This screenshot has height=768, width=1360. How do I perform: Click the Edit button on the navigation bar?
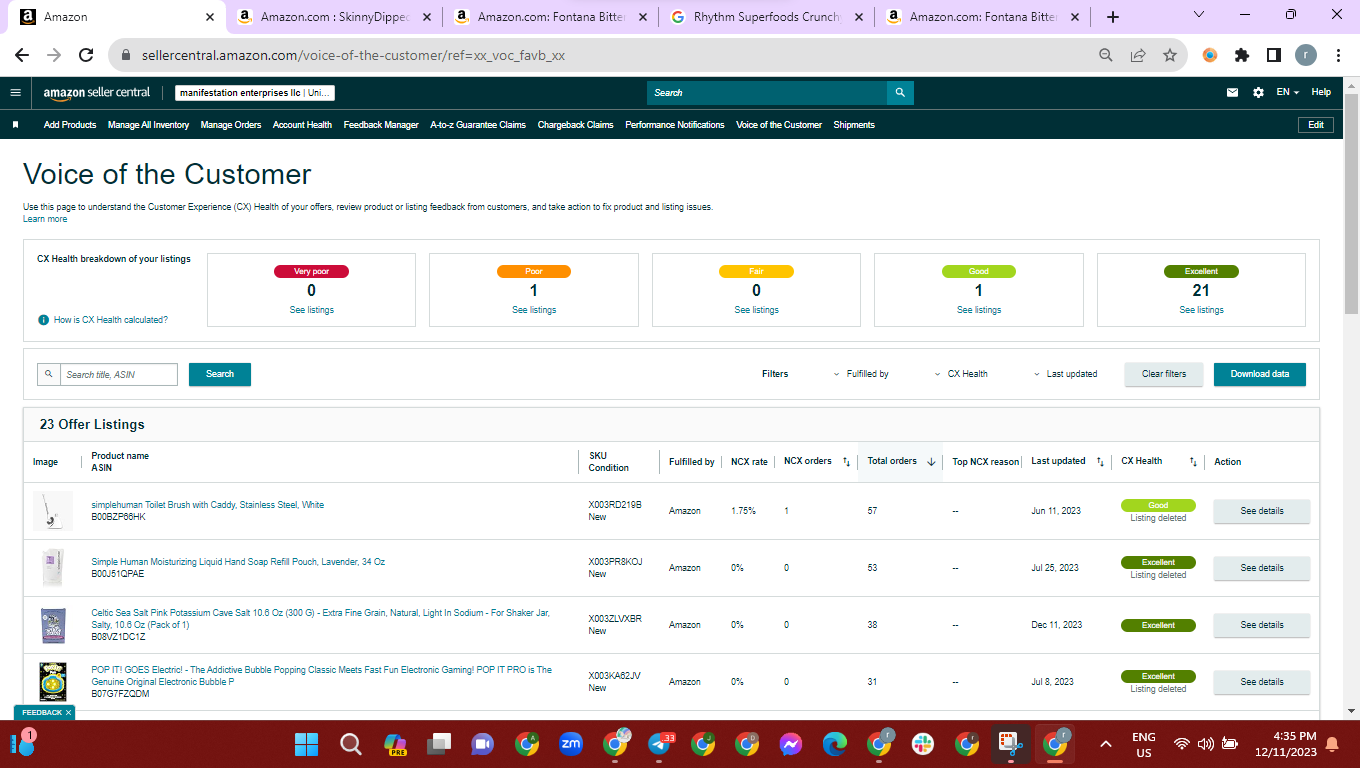click(1316, 125)
